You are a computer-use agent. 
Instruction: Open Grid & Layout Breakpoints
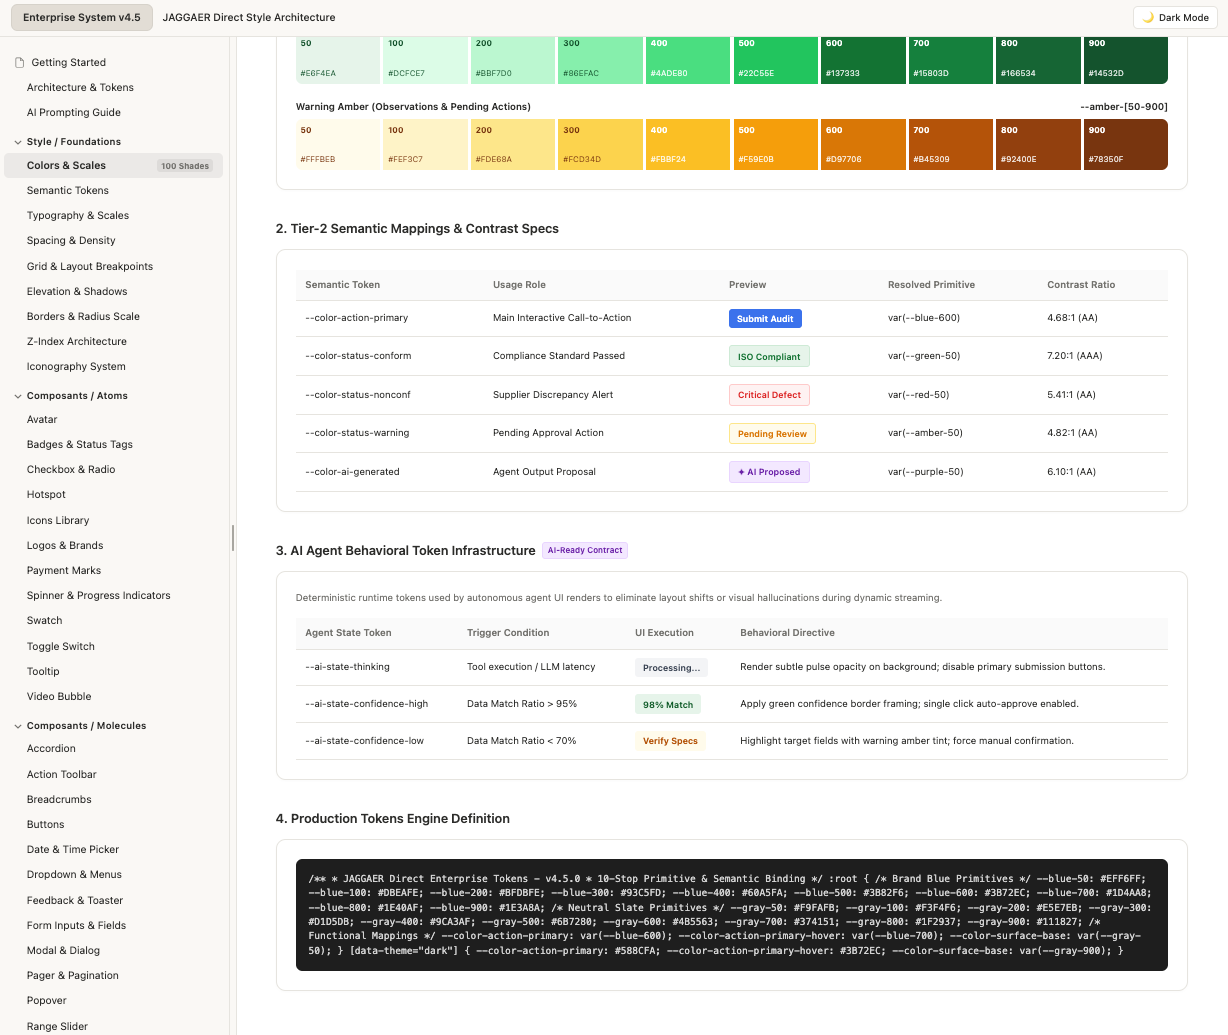(90, 266)
